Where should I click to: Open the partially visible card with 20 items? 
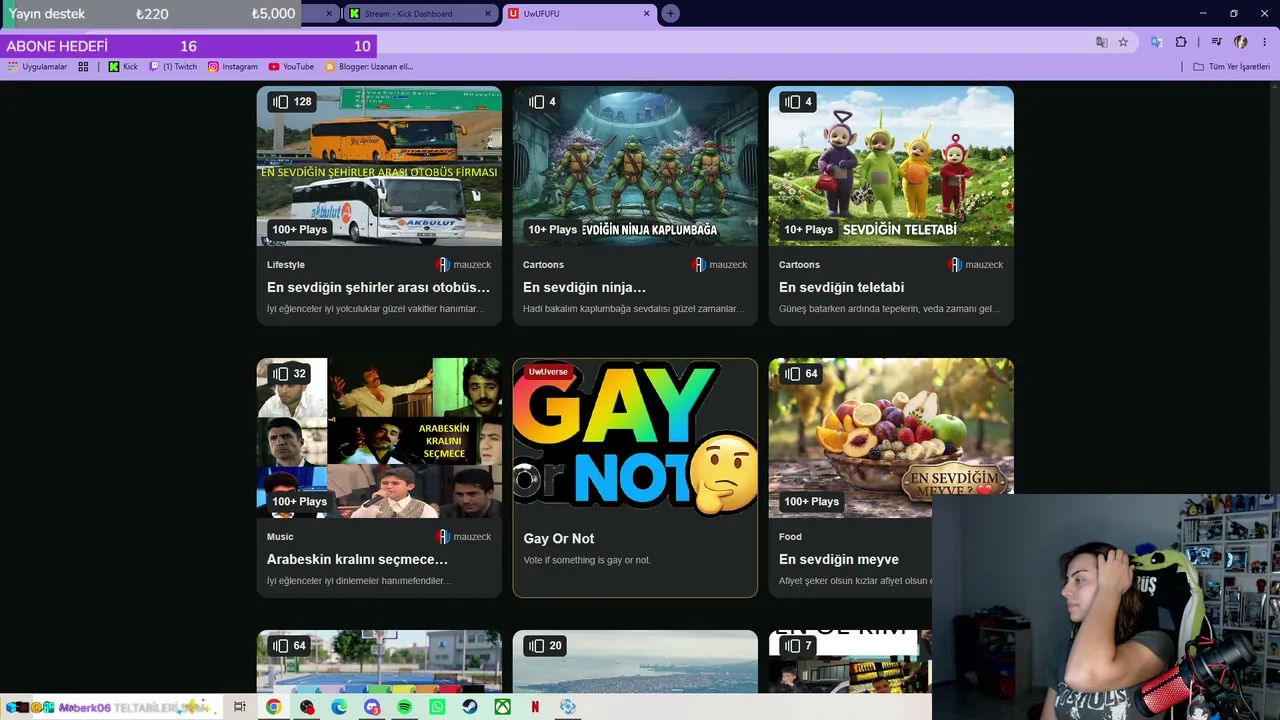pyautogui.click(x=635, y=661)
